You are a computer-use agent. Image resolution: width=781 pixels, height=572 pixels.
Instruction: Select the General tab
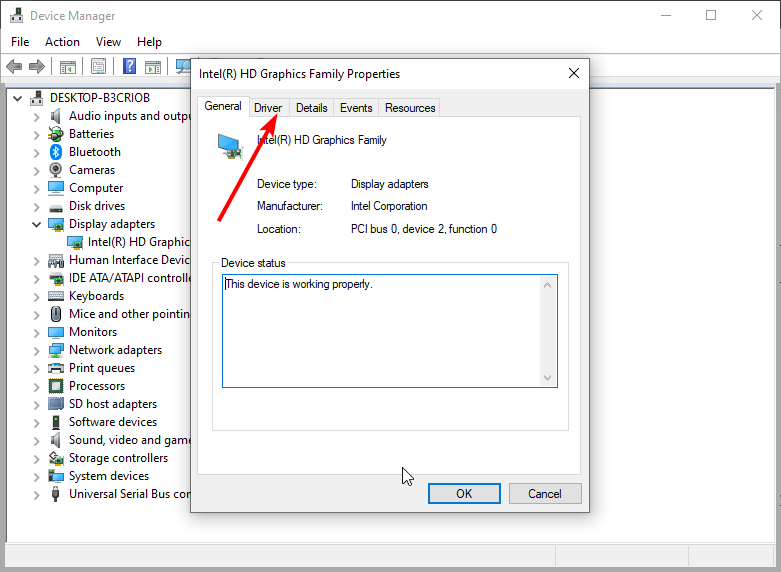point(223,106)
